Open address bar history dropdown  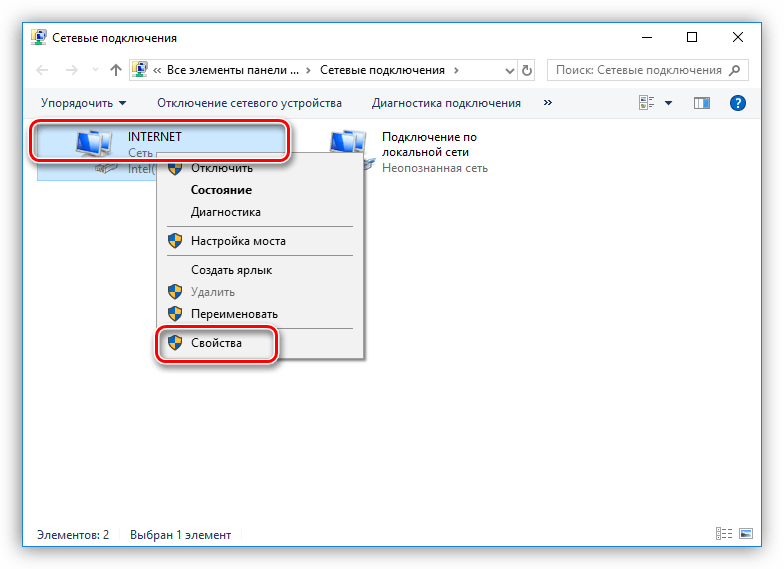510,70
